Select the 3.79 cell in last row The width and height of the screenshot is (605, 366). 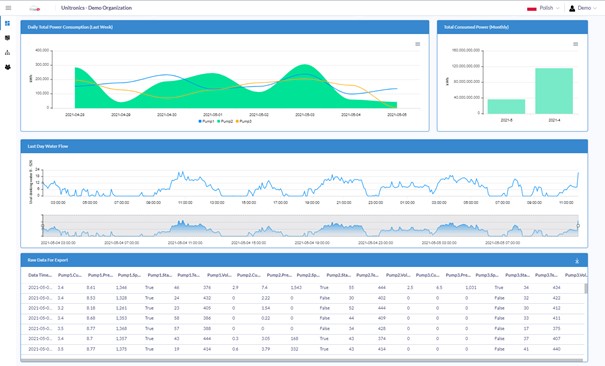coord(265,349)
